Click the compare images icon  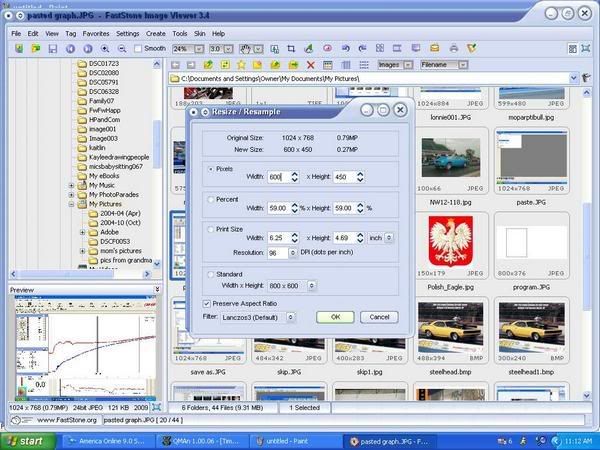[x=380, y=49]
